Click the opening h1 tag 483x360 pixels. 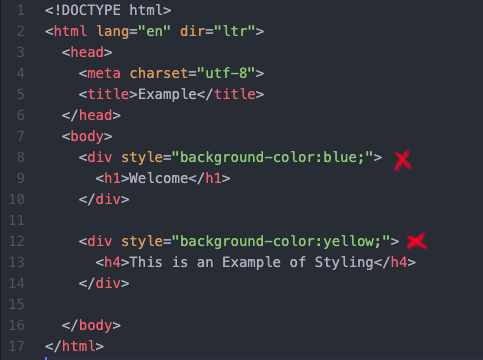pyautogui.click(x=112, y=178)
